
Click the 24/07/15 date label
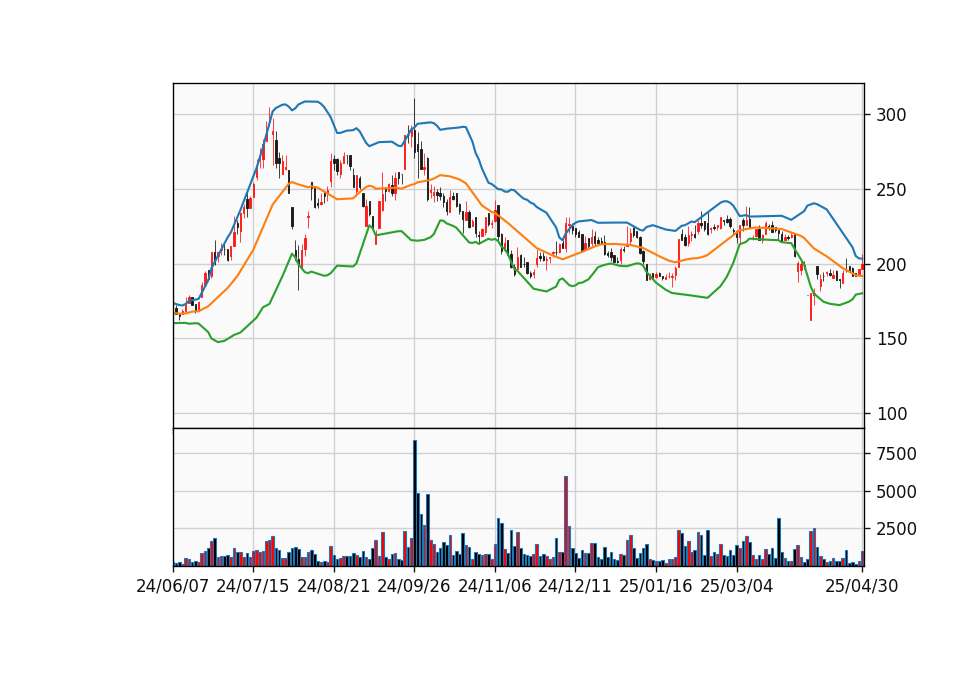tap(253, 586)
